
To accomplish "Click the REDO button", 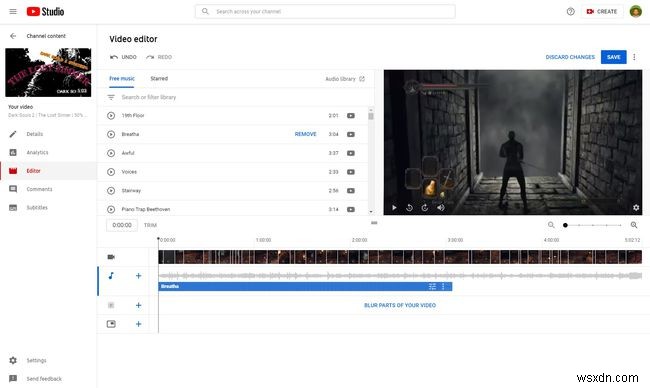I will pos(159,57).
